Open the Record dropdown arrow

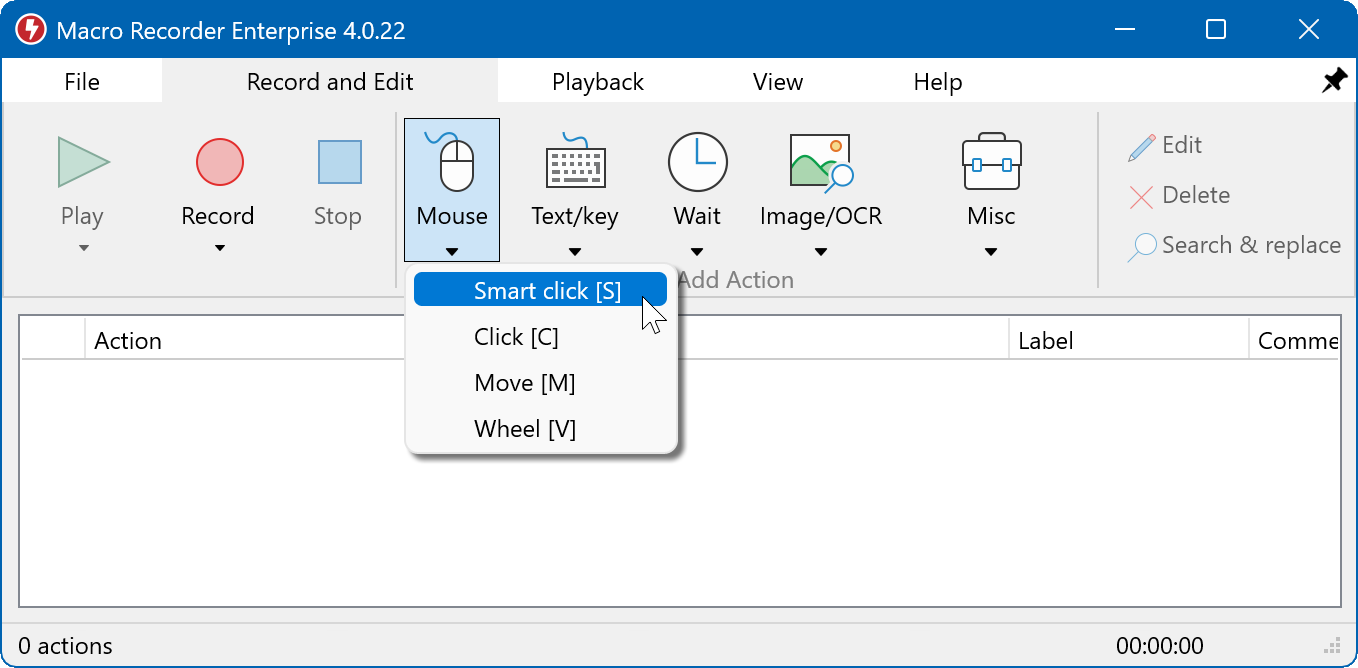point(218,247)
